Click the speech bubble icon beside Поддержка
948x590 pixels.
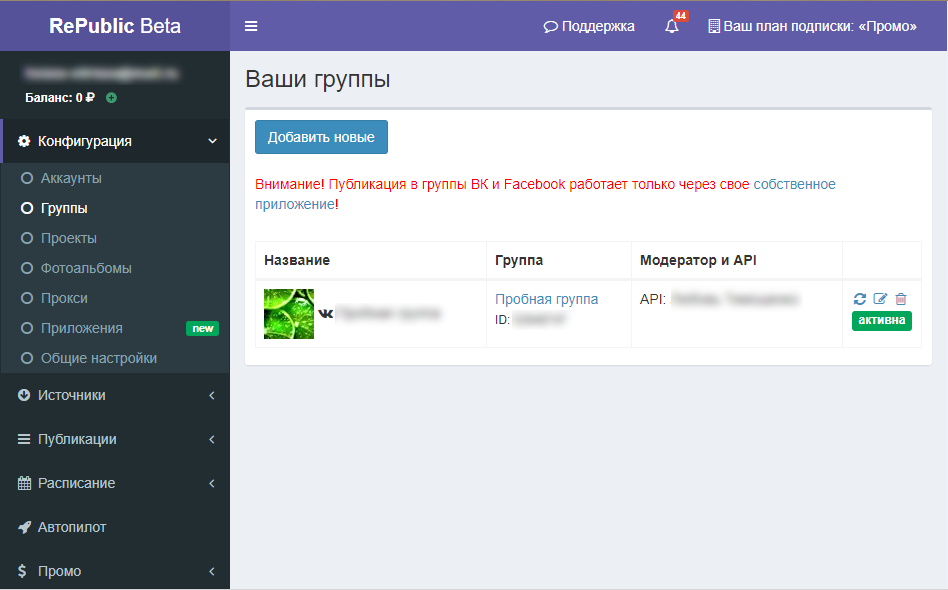[x=550, y=27]
